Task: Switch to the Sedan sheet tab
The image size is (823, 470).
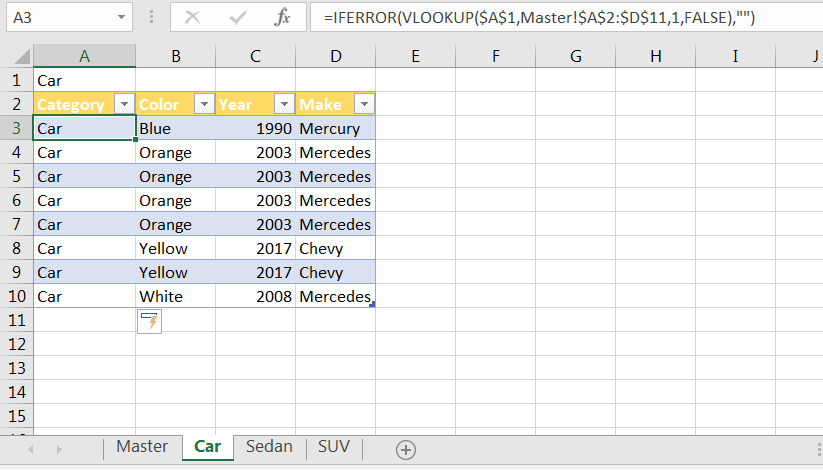Action: pos(269,446)
